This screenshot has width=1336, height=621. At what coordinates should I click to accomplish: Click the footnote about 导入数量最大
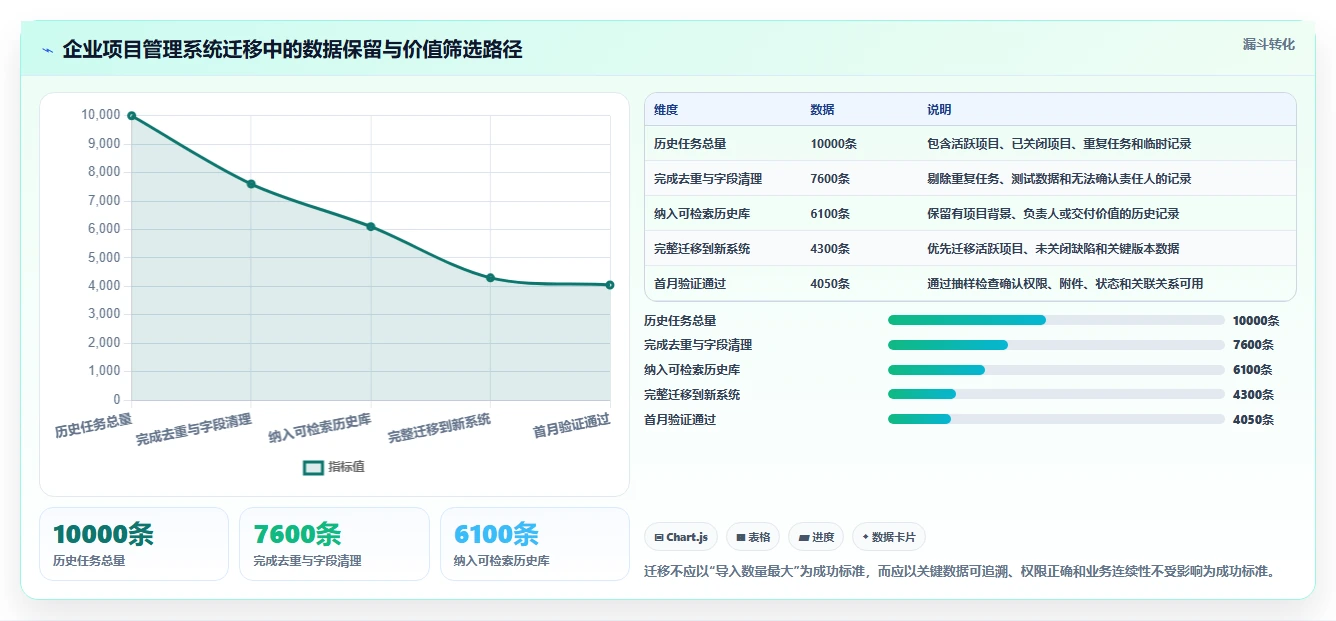click(x=960, y=572)
